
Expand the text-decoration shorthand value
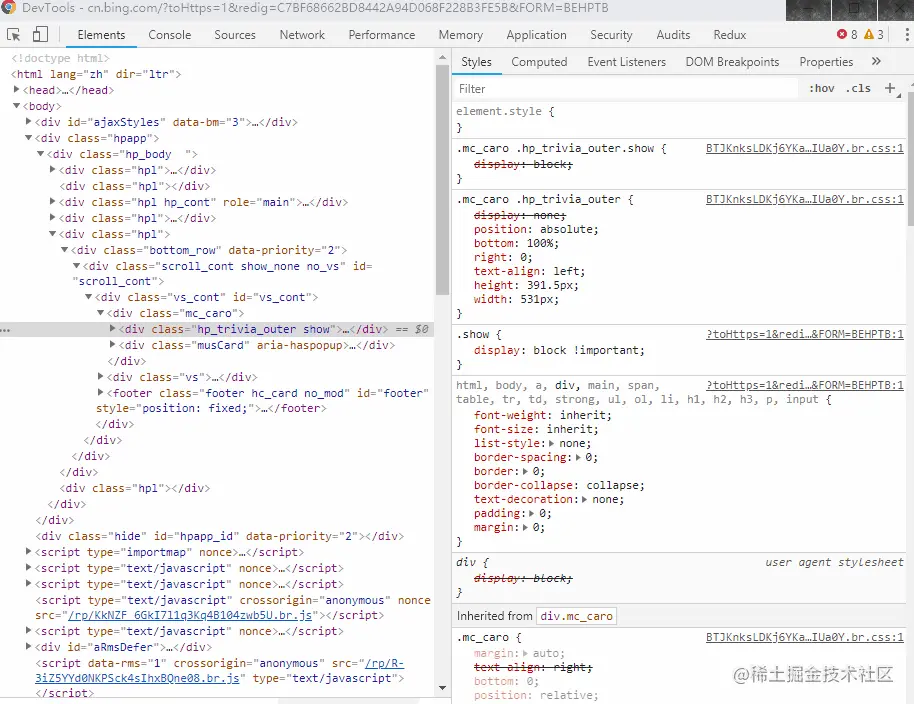584,499
